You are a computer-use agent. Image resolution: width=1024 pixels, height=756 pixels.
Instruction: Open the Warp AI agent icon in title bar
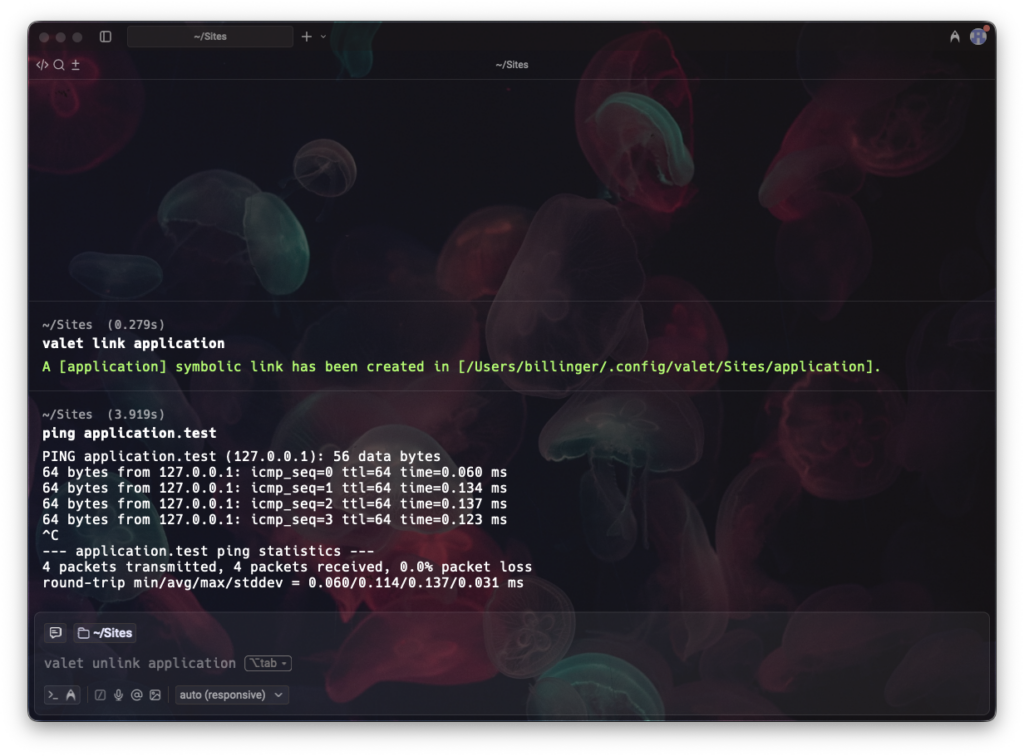(x=955, y=37)
